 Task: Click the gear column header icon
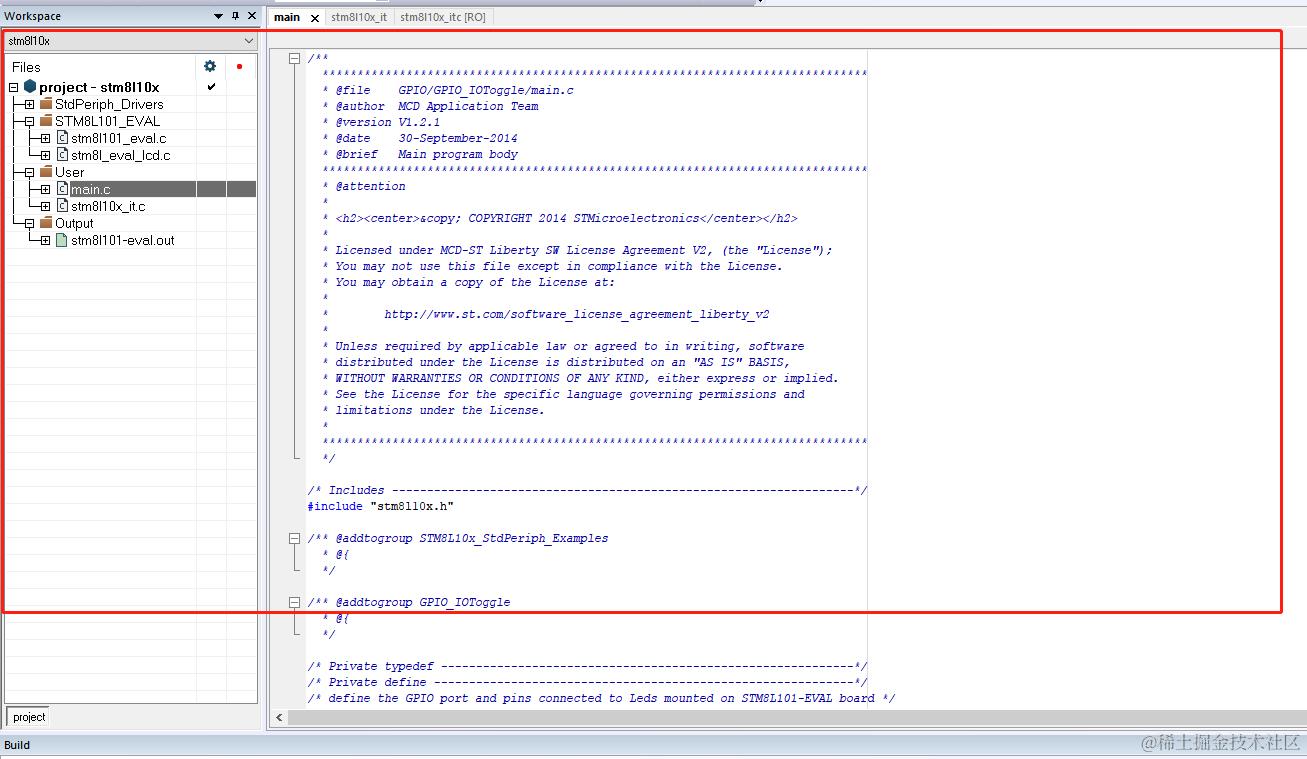coord(210,66)
